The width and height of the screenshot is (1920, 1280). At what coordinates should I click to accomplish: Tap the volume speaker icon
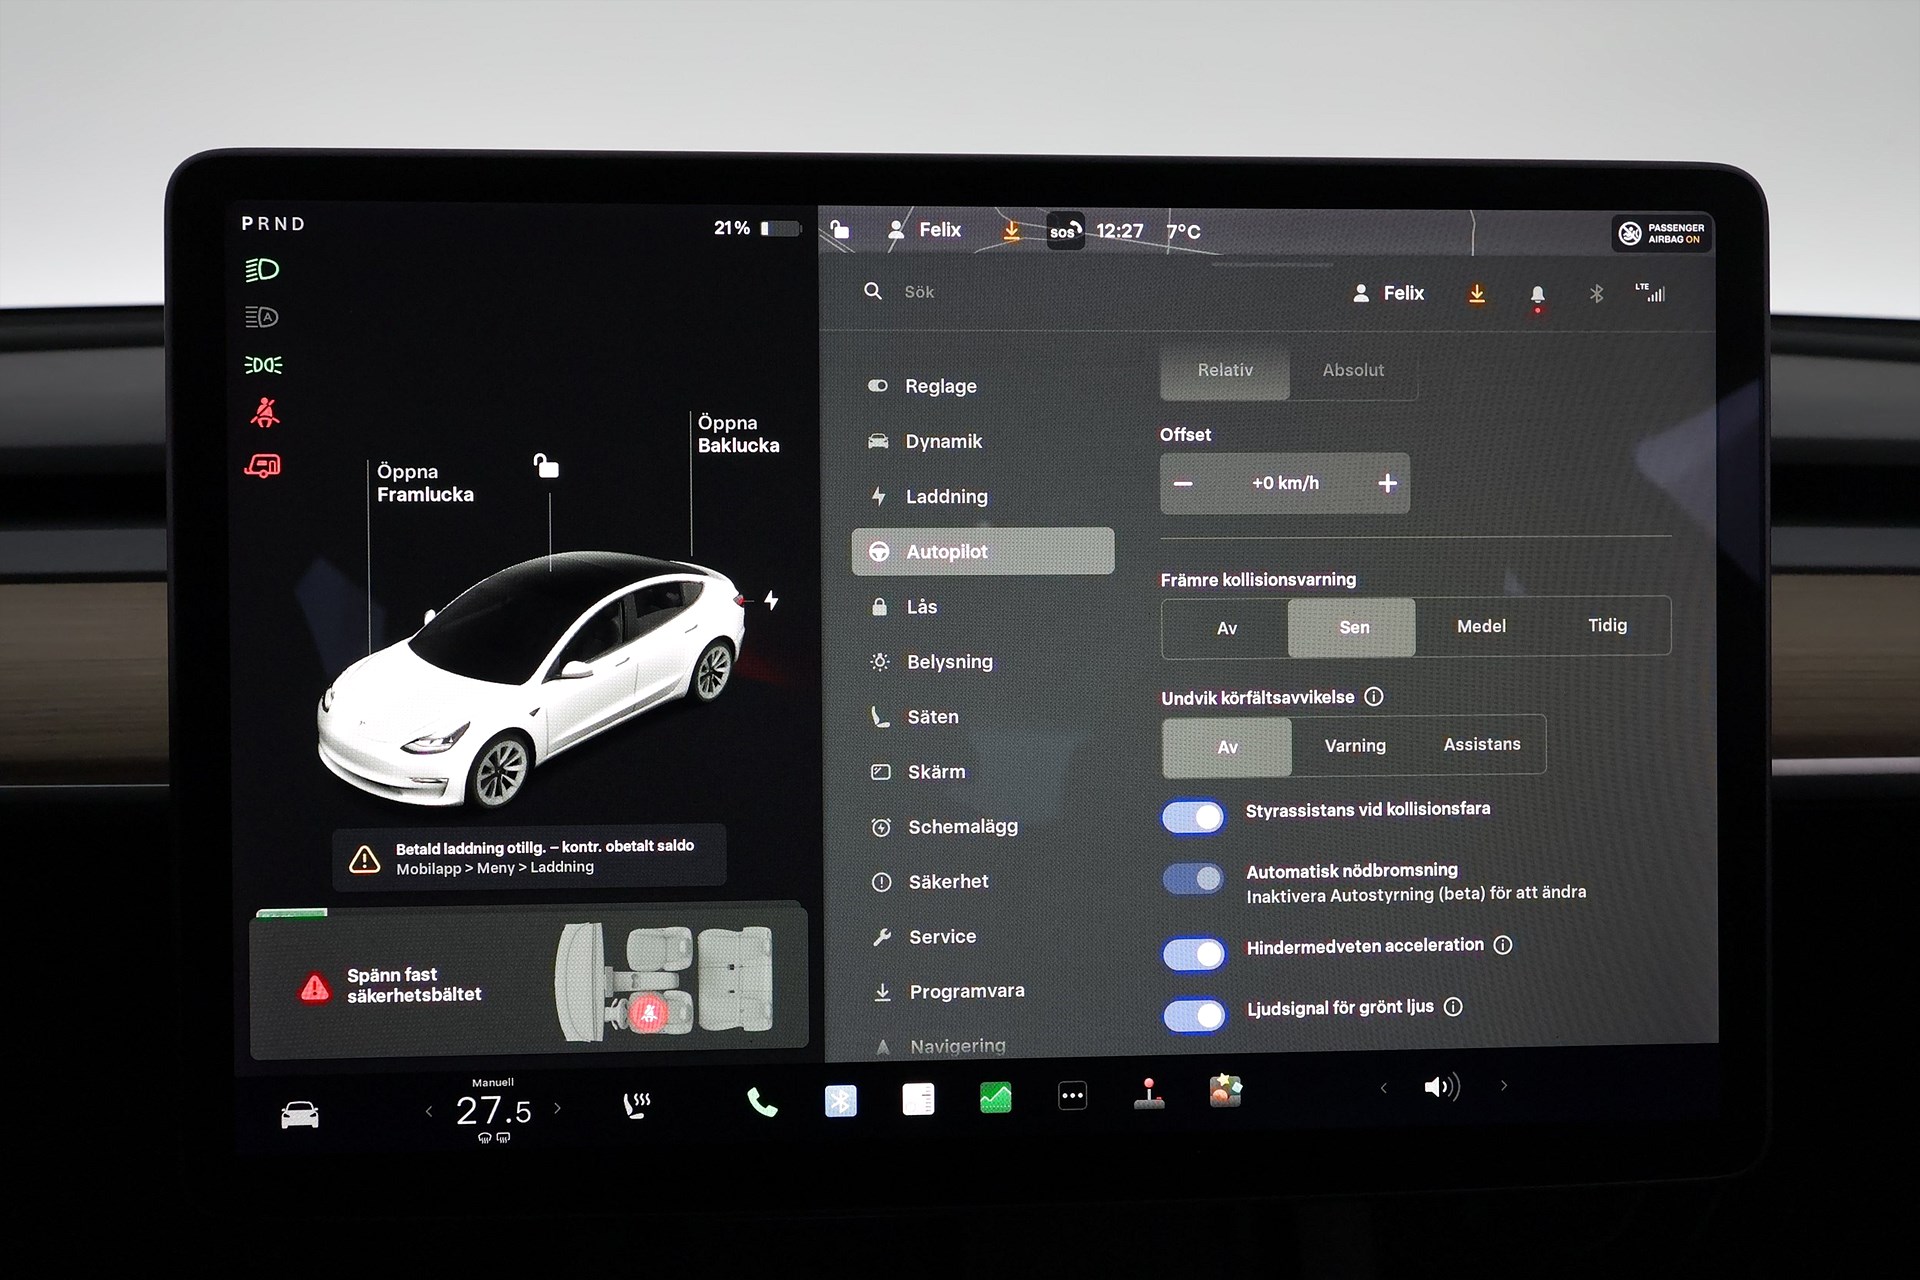[1441, 1087]
